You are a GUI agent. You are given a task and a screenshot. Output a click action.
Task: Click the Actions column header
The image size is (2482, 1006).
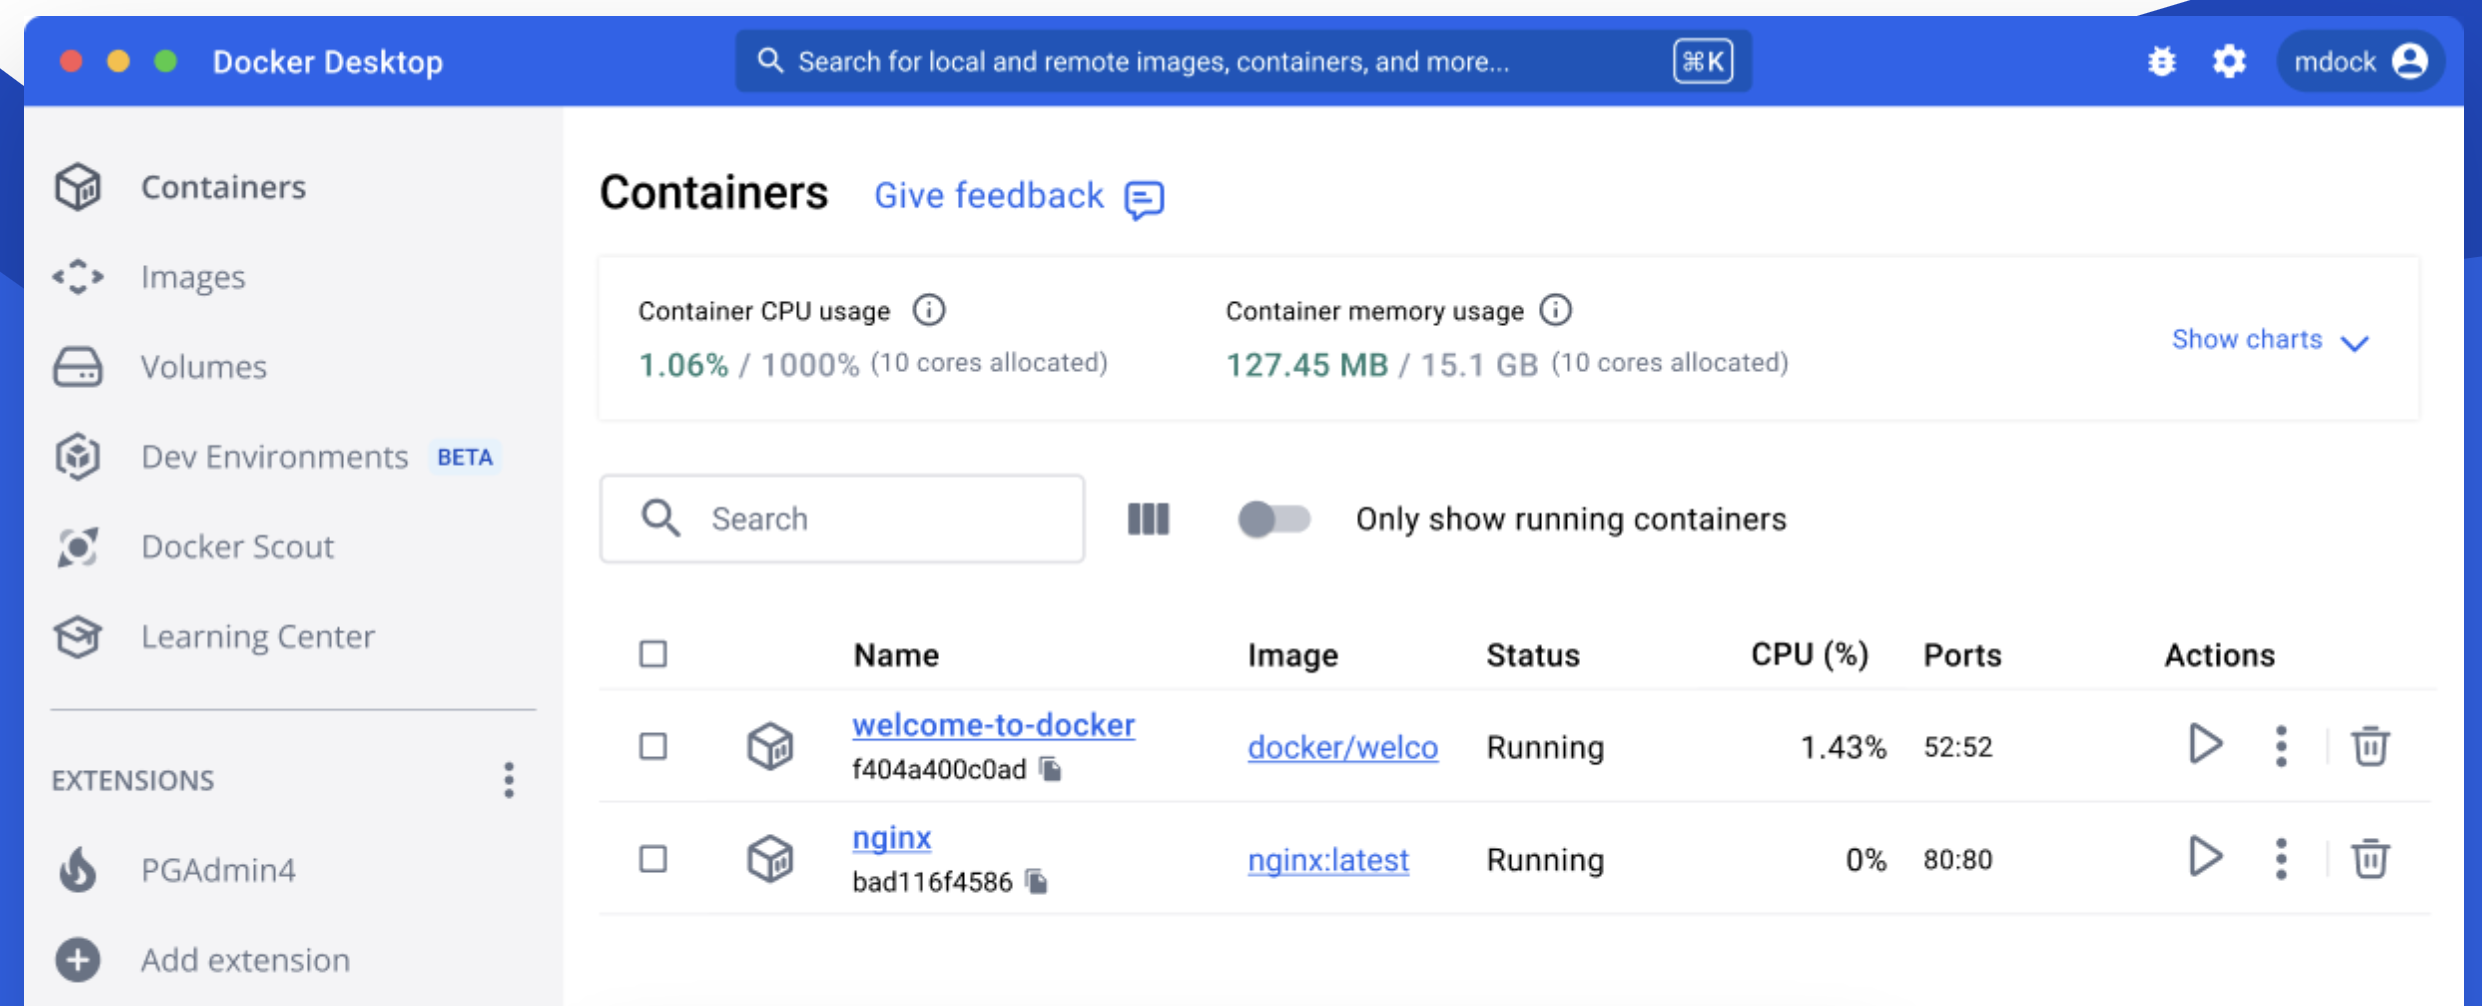coord(2219,655)
